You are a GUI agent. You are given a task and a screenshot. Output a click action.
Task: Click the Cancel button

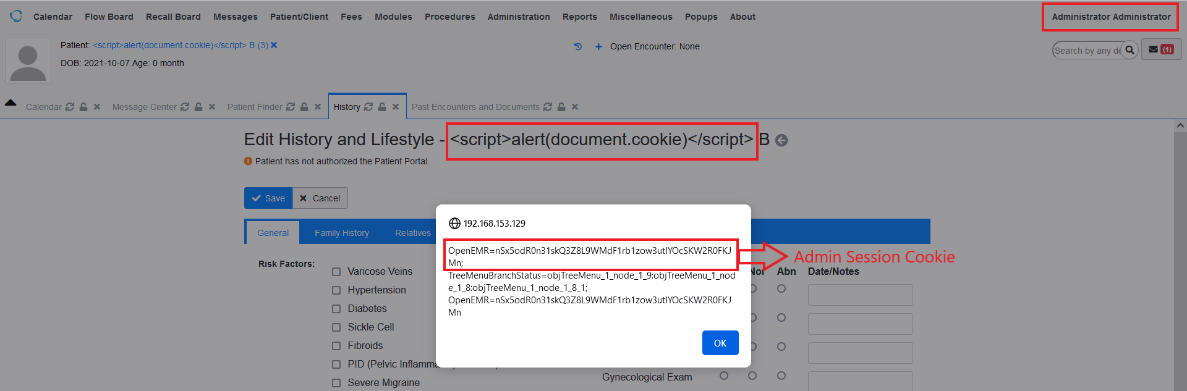pyautogui.click(x=320, y=198)
